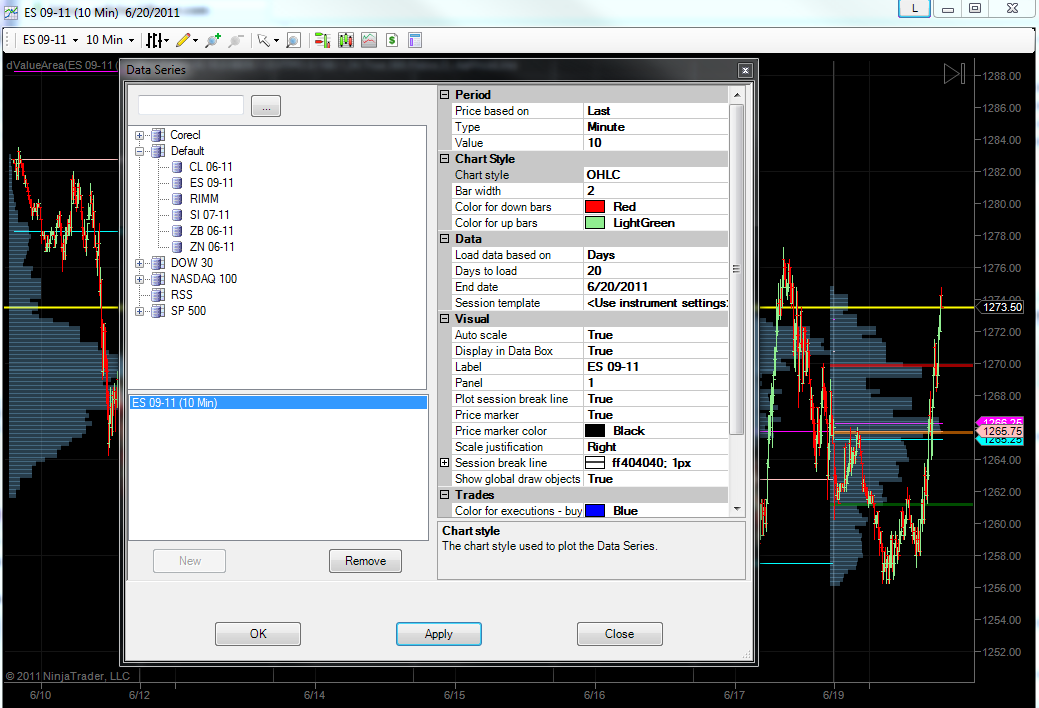Click the RSS list database icon
Screen dimensions: 1039x708
point(158,294)
